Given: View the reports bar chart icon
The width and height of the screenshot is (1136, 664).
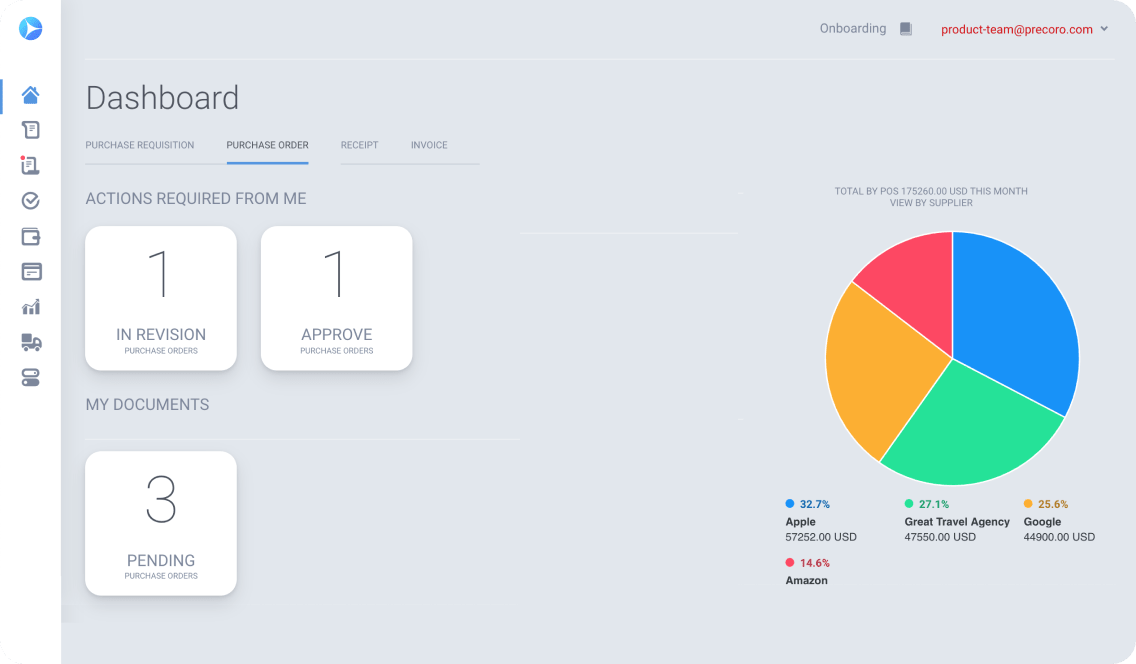Looking at the screenshot, I should coord(30,307).
